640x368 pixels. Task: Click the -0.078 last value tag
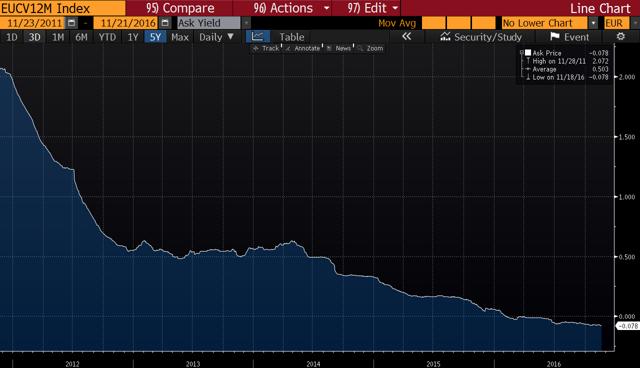(x=627, y=326)
